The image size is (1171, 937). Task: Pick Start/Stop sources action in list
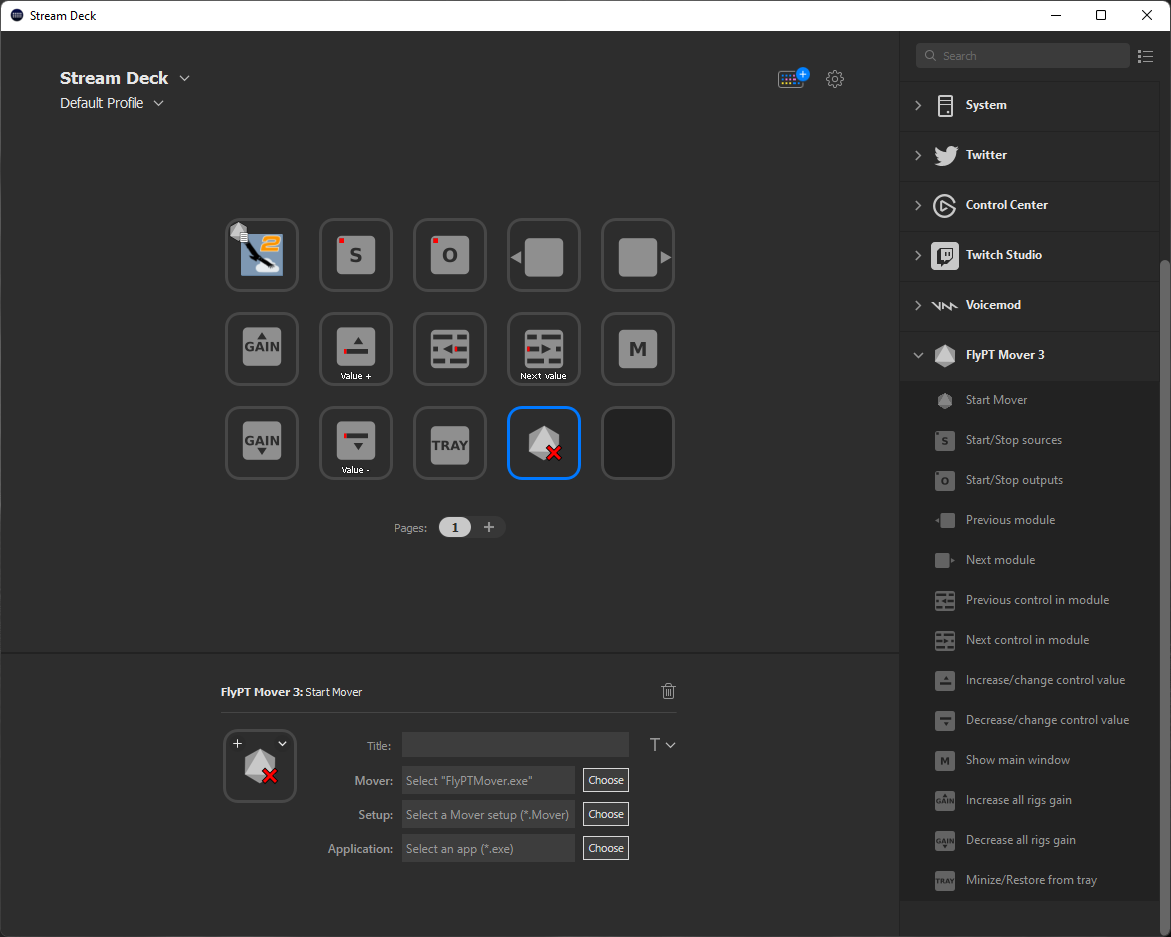tap(1030, 441)
